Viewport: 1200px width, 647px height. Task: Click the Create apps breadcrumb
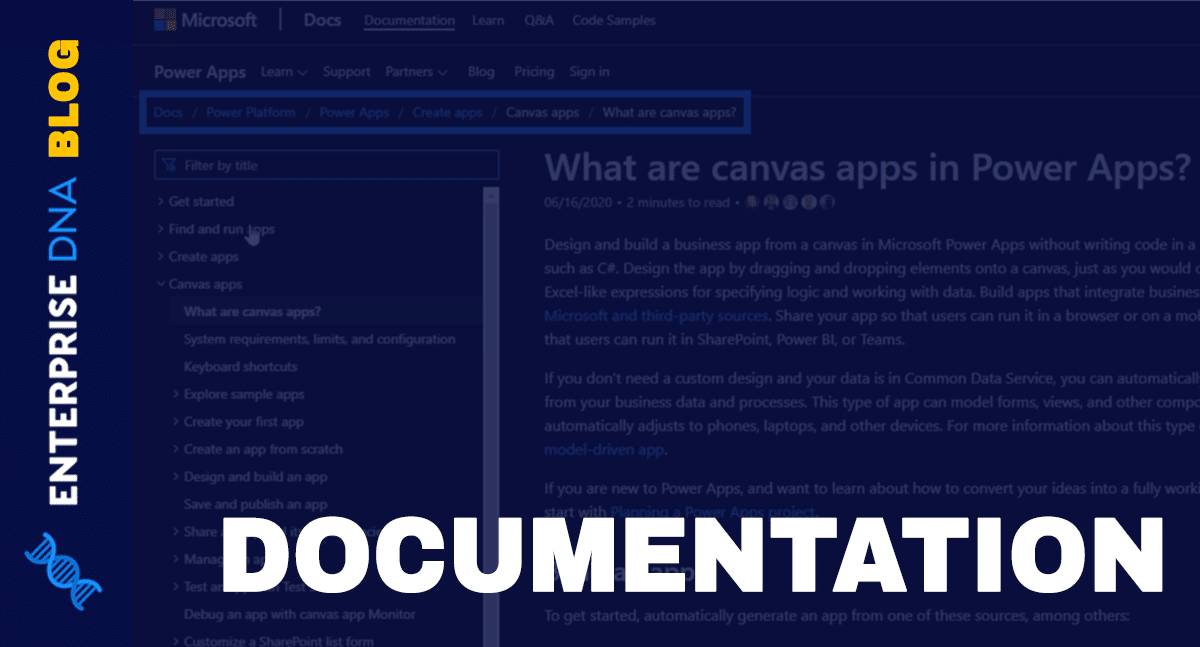447,112
